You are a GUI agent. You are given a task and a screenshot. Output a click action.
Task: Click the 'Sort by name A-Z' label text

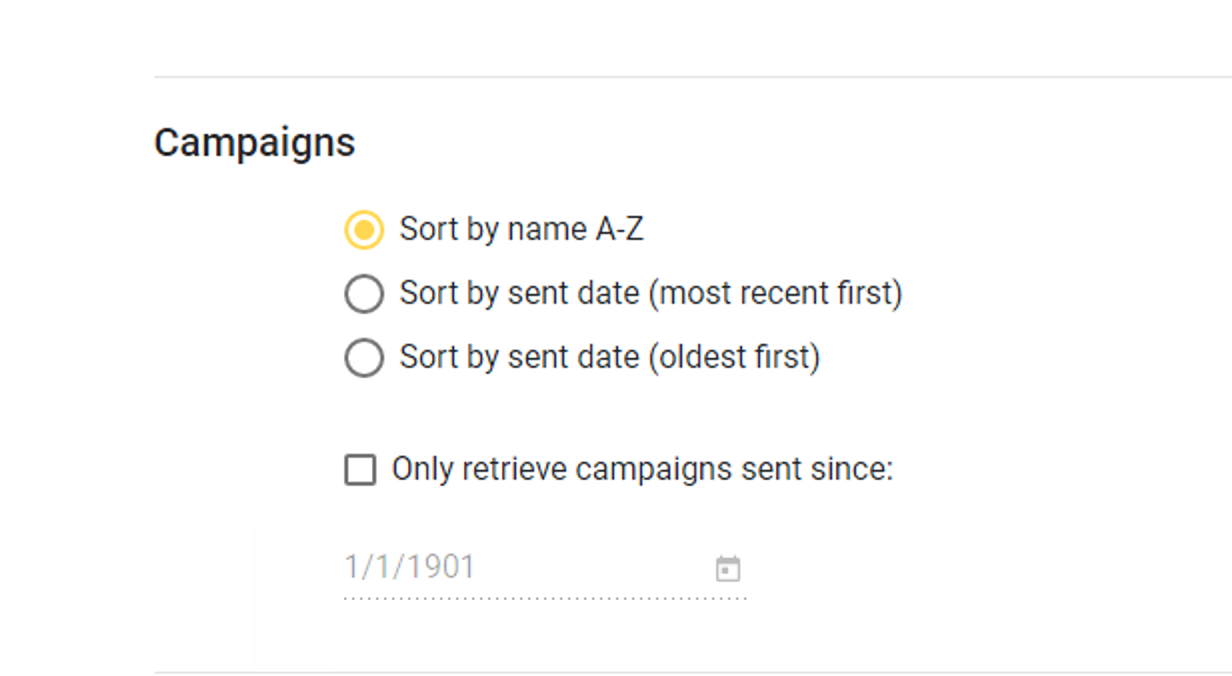pos(521,229)
